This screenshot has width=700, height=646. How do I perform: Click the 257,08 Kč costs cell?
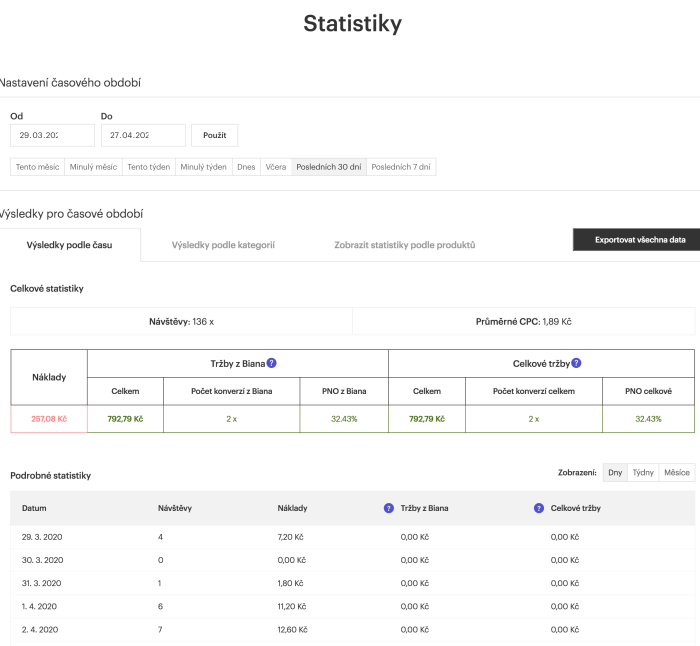(x=49, y=419)
